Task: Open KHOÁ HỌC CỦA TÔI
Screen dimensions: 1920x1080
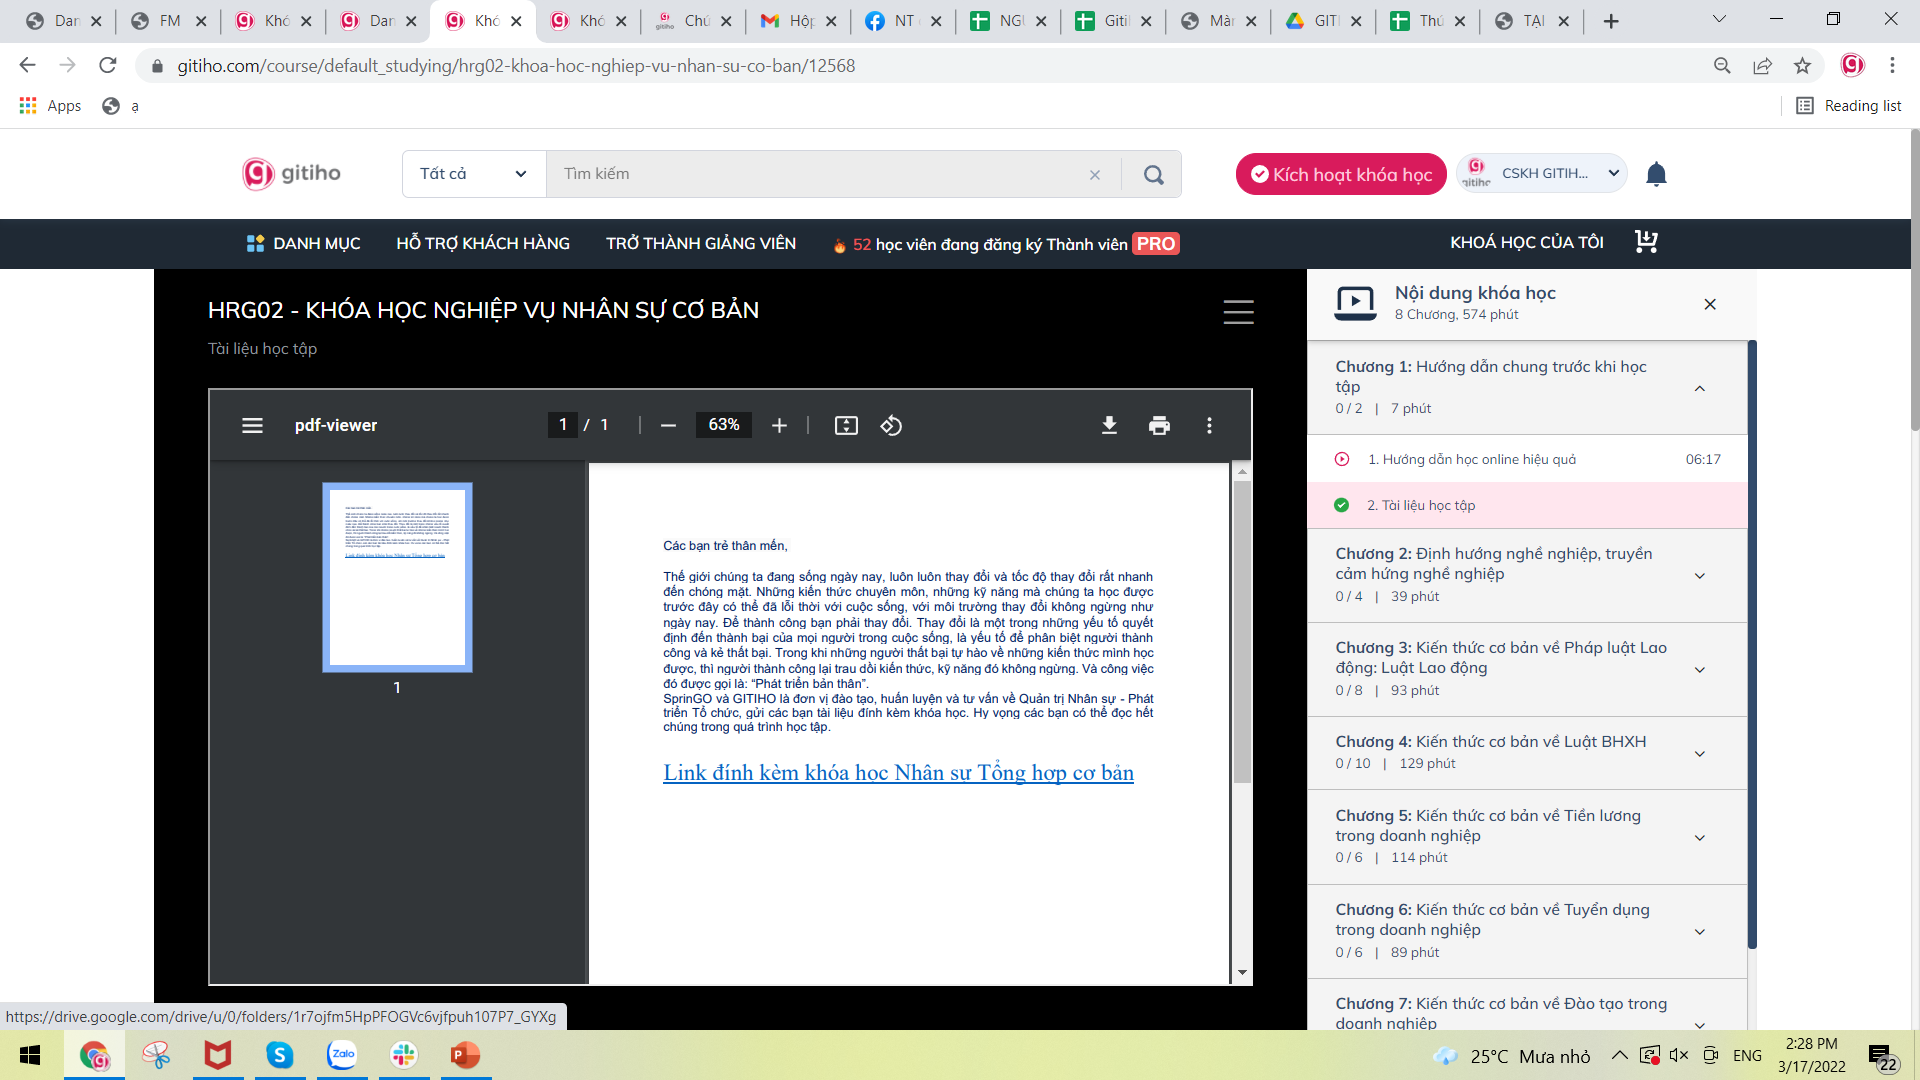Action: point(1527,242)
